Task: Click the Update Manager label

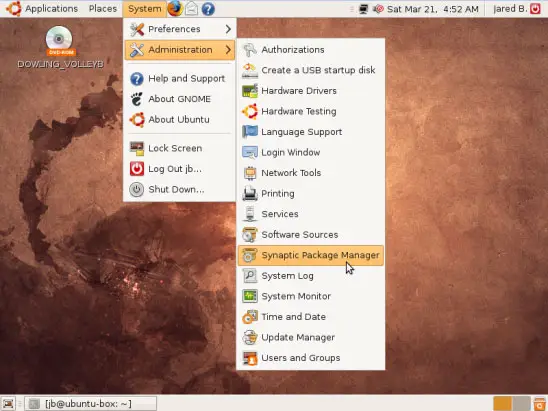Action: [298, 338]
